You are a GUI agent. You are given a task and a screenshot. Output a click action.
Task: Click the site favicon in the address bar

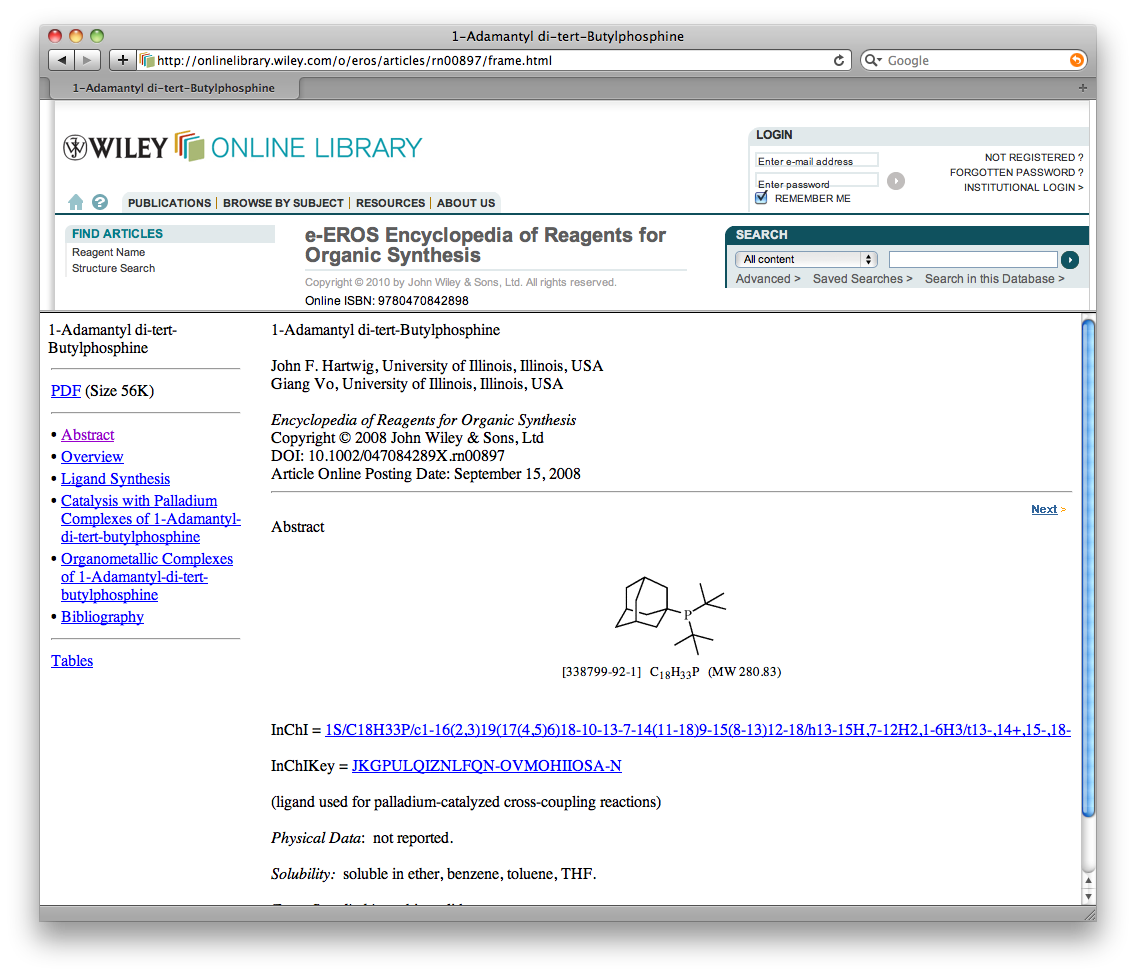click(x=146, y=60)
